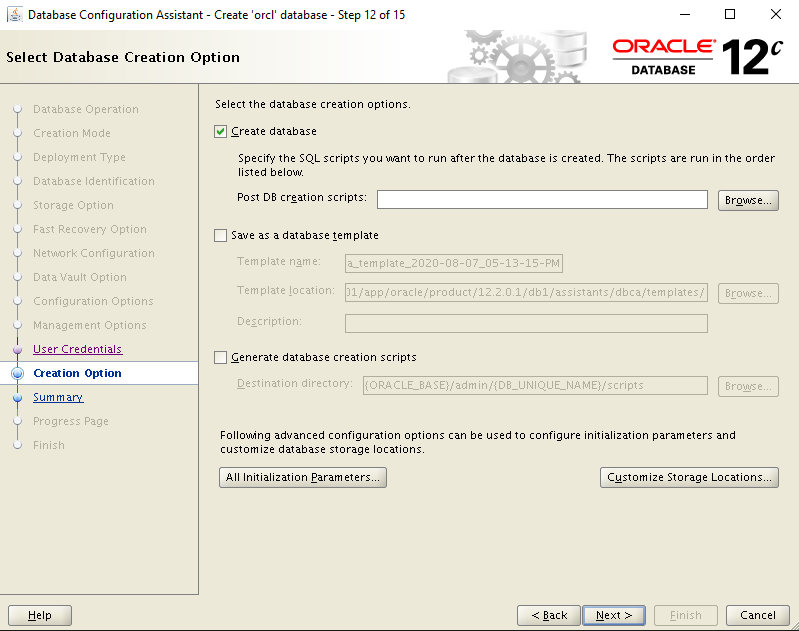Open All Initialization Parameters dialog

point(303,478)
